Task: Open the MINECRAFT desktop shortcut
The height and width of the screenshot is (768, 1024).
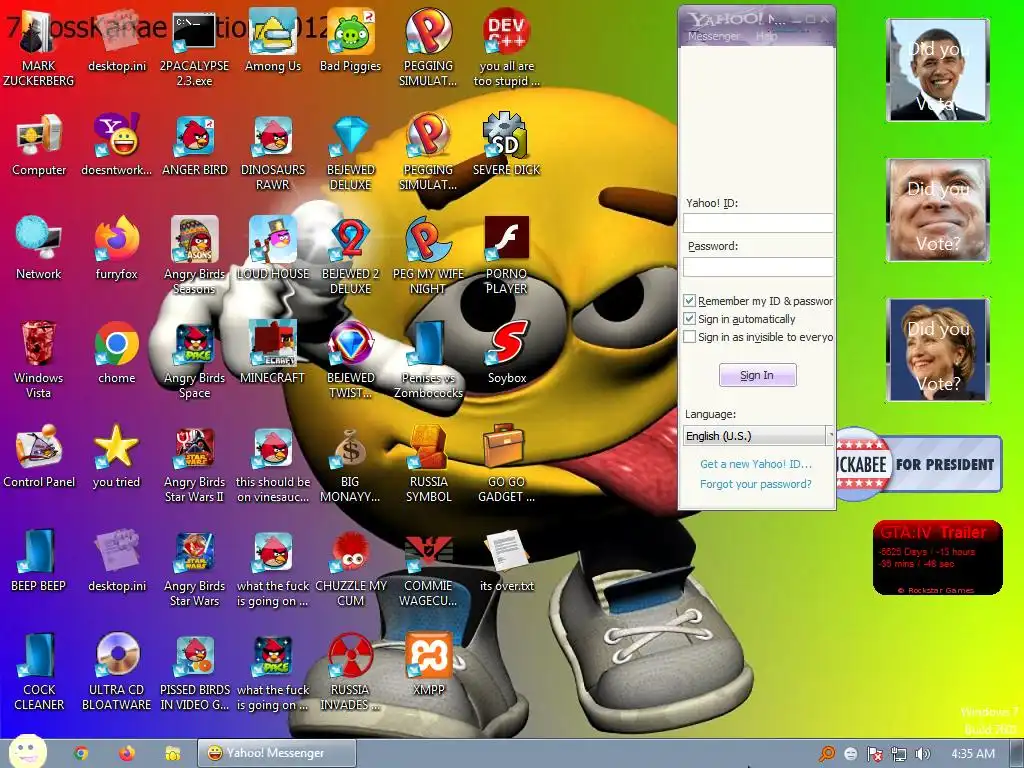Action: [x=272, y=353]
